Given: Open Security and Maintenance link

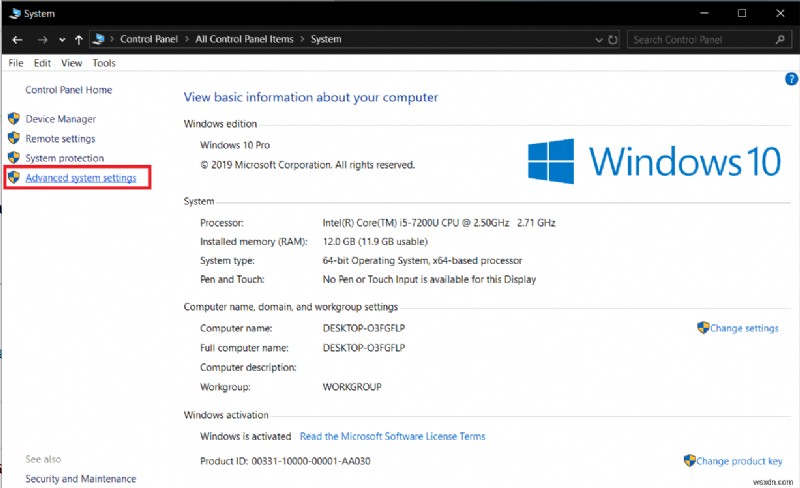Looking at the screenshot, I should click(x=81, y=479).
